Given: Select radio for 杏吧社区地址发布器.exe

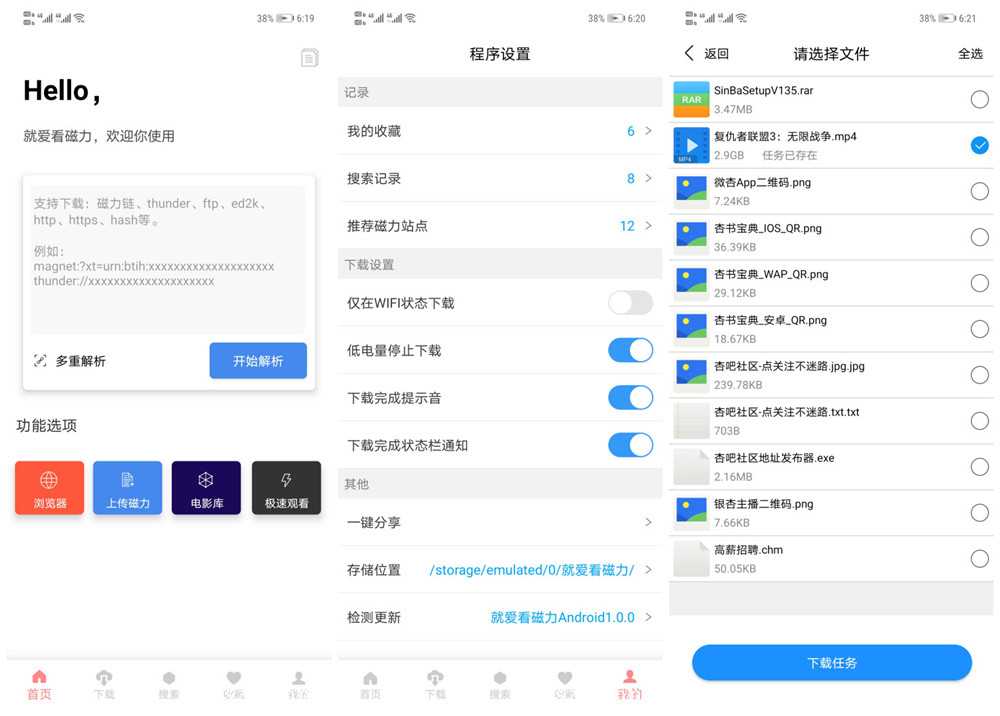Looking at the screenshot, I should point(980,467).
